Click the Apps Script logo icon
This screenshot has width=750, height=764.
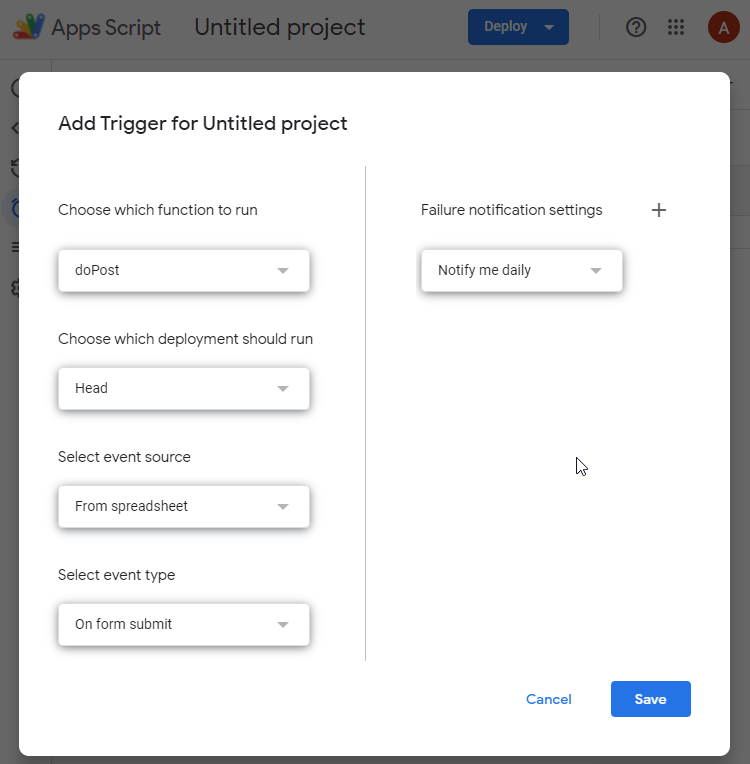click(29, 27)
